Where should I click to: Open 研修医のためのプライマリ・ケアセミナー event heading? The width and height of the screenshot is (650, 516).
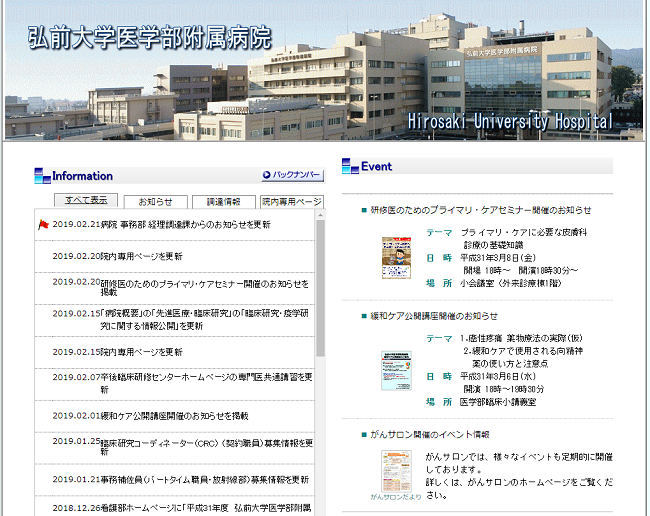tap(481, 210)
